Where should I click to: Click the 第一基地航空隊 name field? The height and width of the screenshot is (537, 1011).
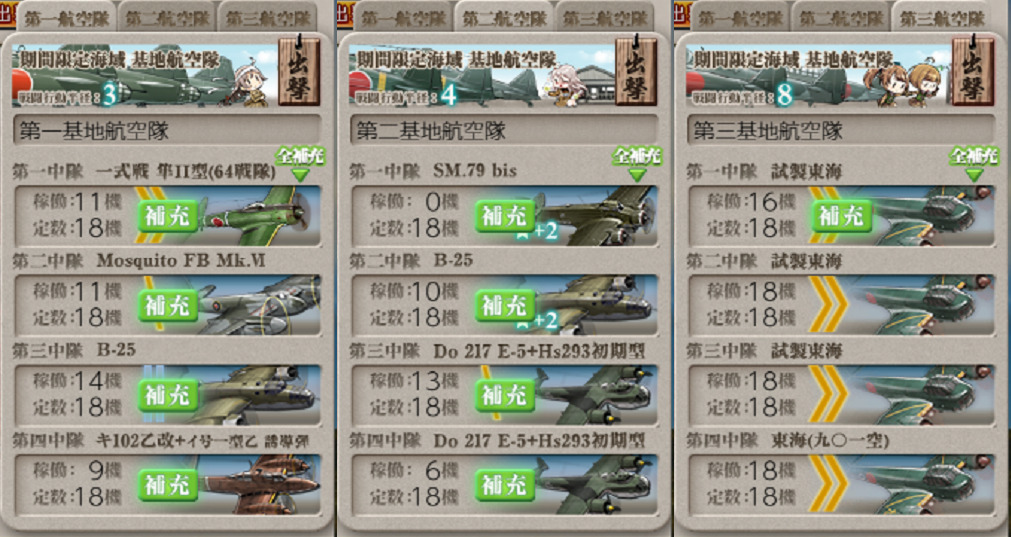point(167,131)
